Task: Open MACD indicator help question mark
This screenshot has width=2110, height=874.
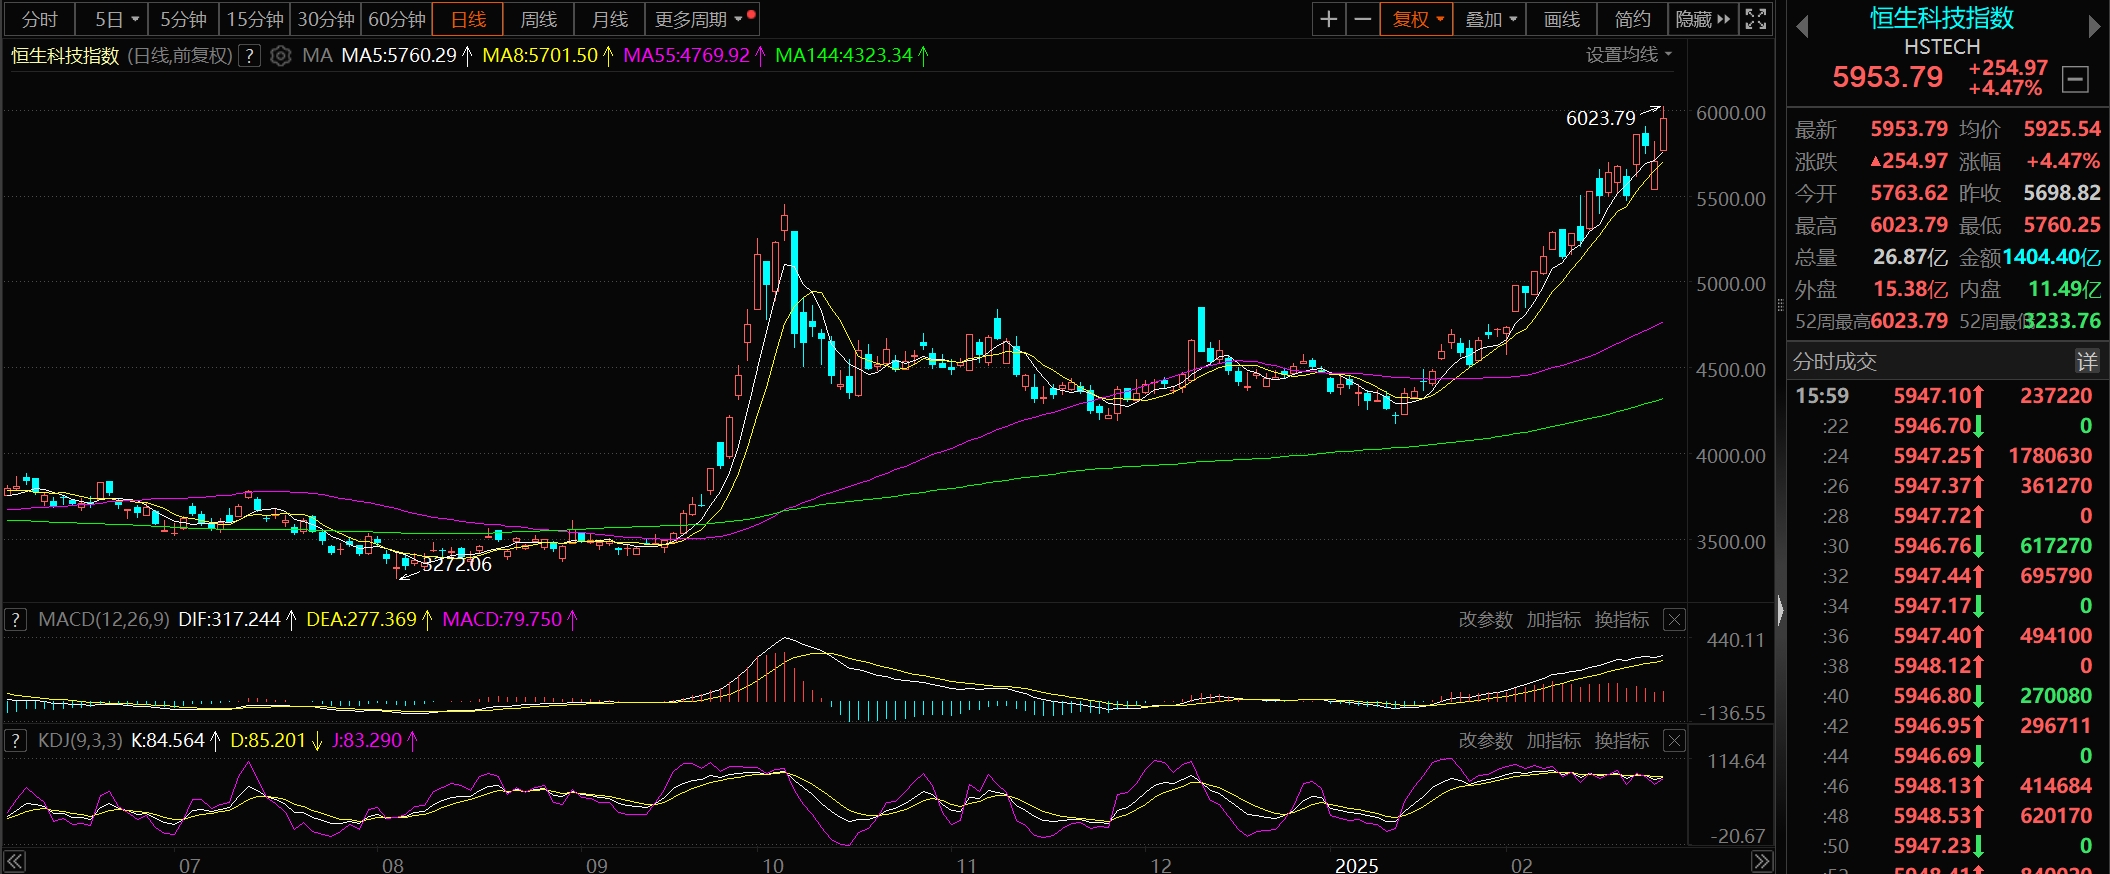Action: pos(15,620)
